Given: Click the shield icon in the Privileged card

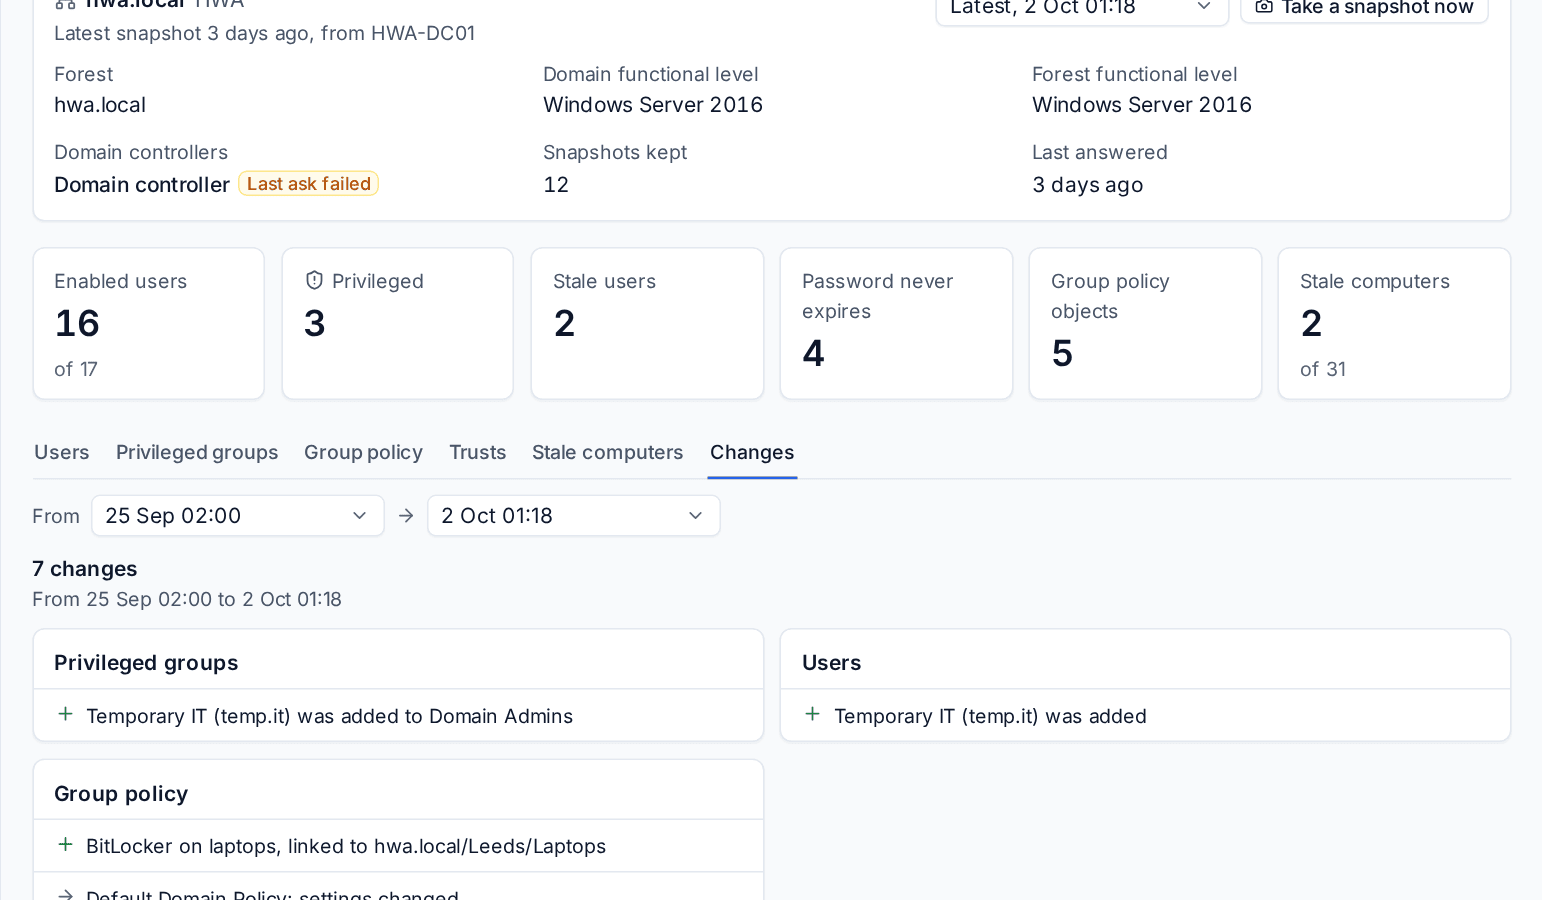Looking at the screenshot, I should 314,281.
